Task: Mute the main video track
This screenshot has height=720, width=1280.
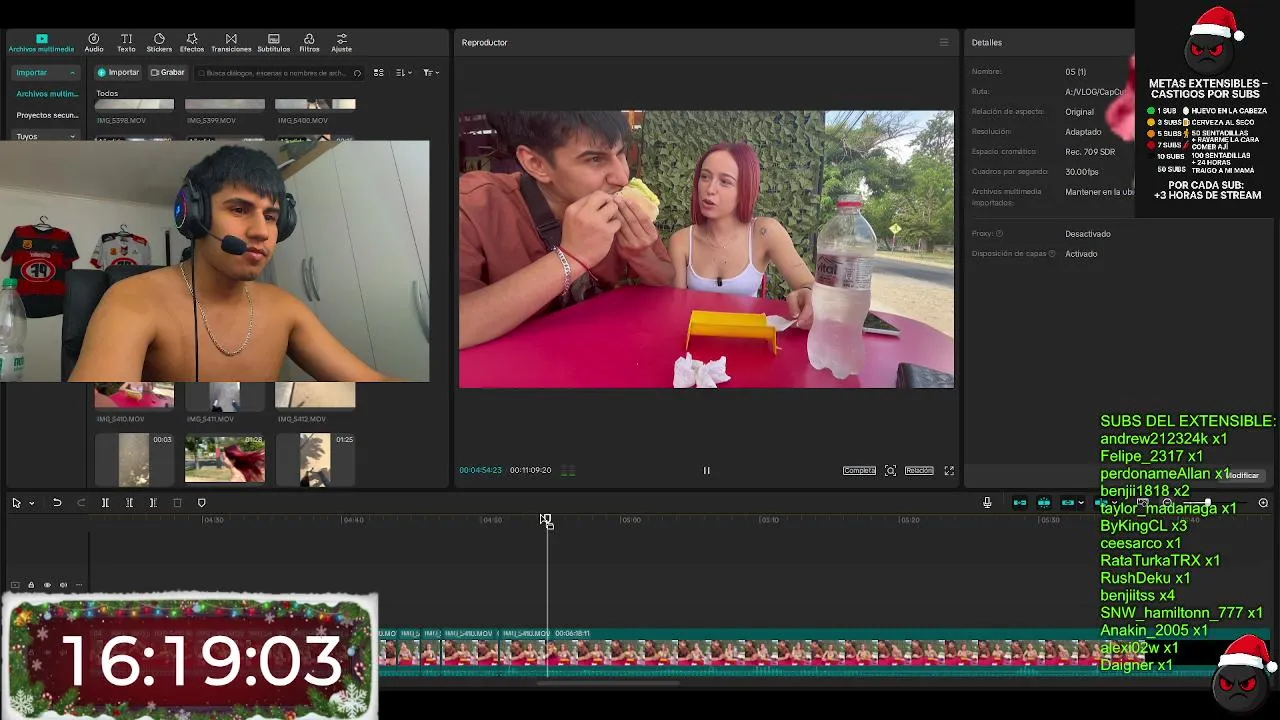Action: (x=63, y=585)
